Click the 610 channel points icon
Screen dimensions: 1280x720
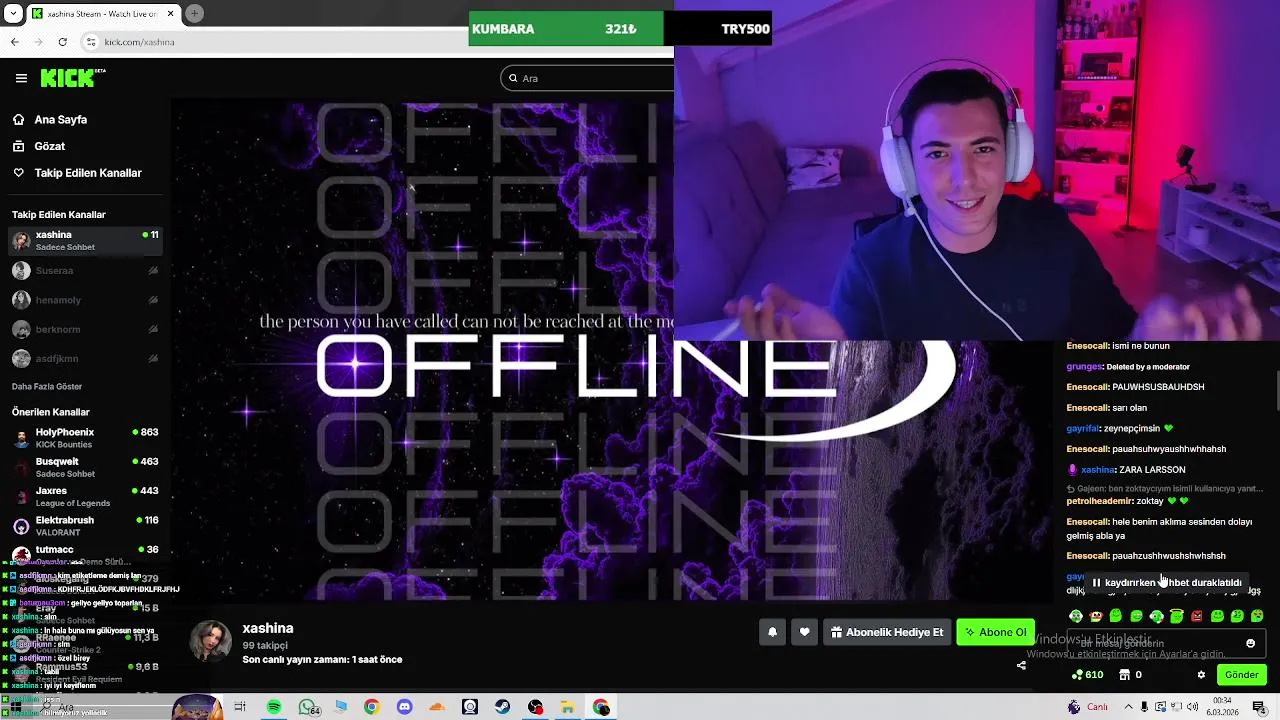(1076, 675)
